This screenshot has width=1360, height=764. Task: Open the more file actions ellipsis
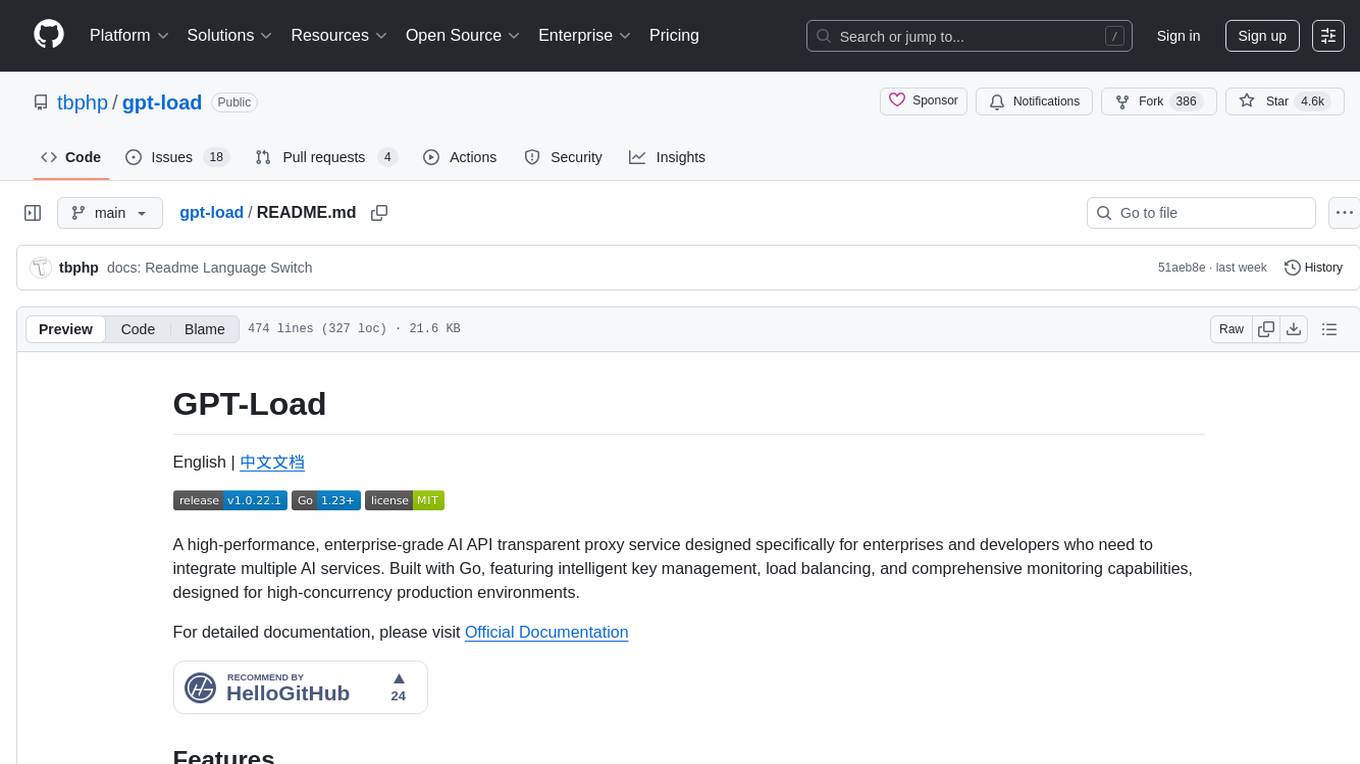click(x=1344, y=213)
